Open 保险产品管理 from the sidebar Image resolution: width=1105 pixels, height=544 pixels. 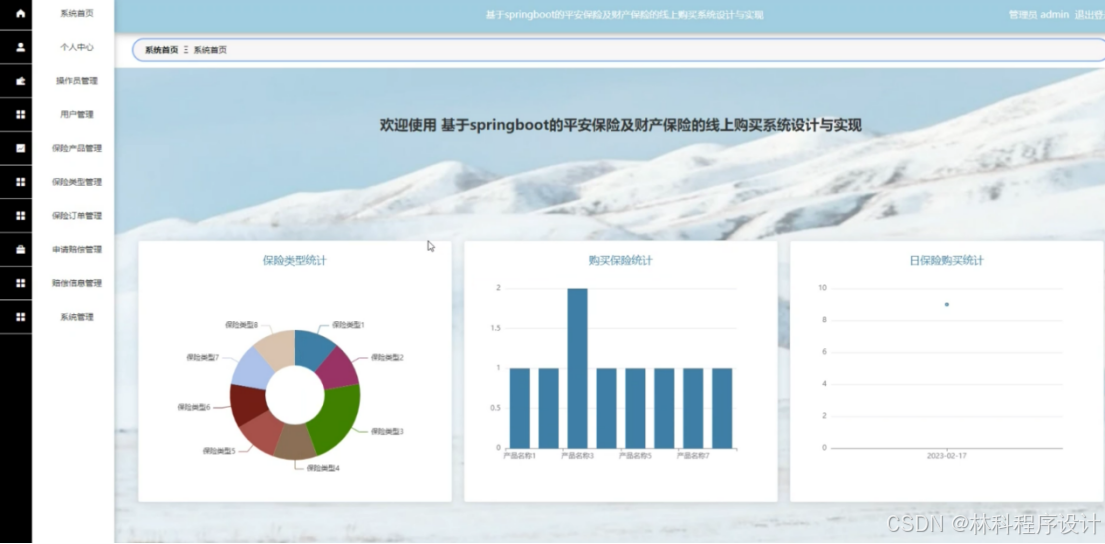click(76, 148)
